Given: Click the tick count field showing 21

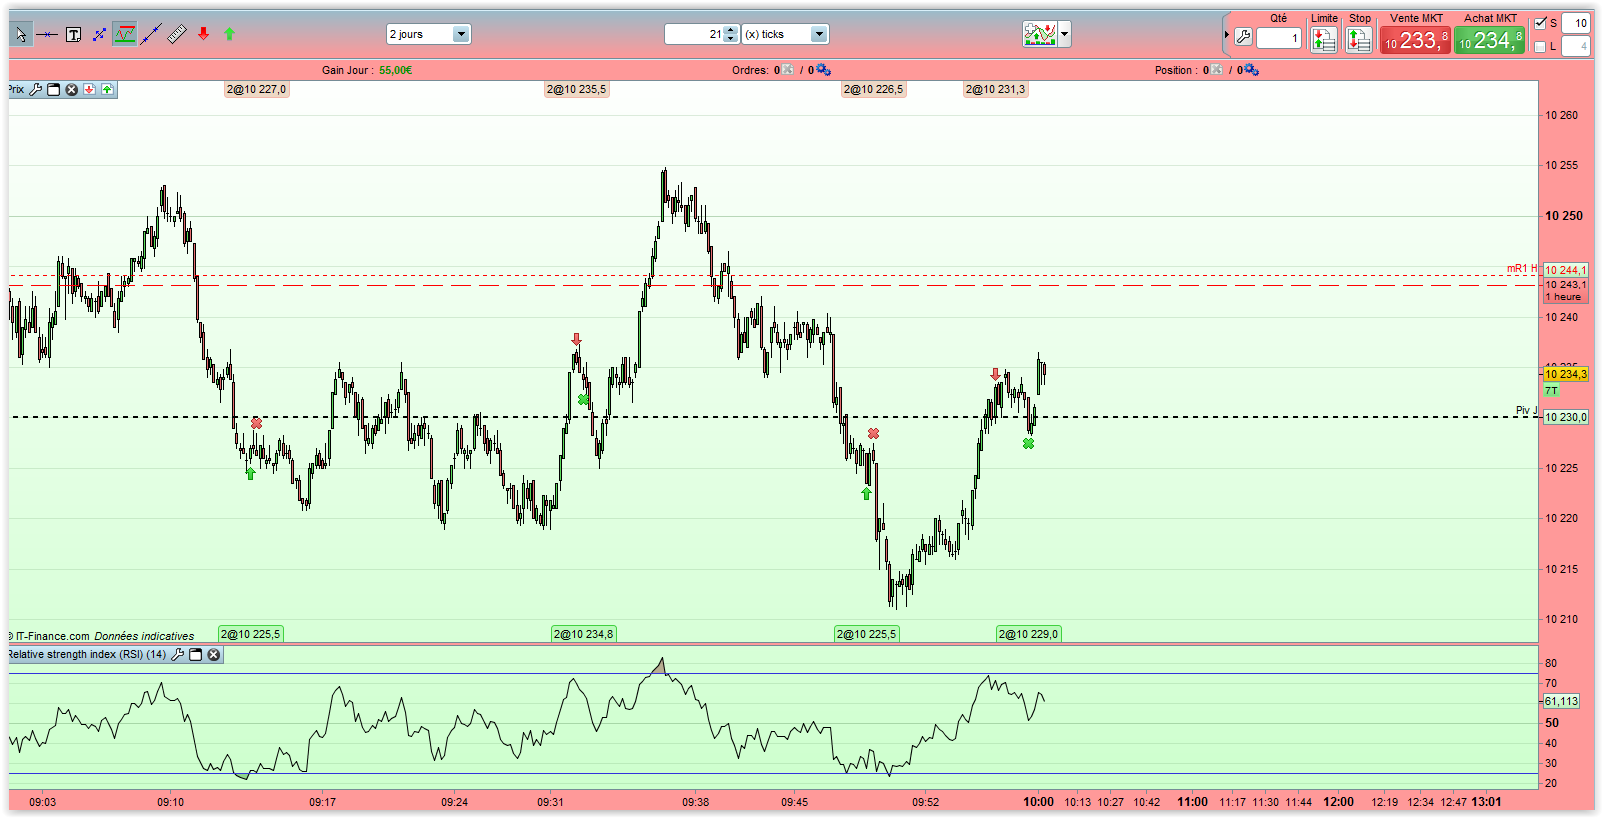Looking at the screenshot, I should (695, 34).
